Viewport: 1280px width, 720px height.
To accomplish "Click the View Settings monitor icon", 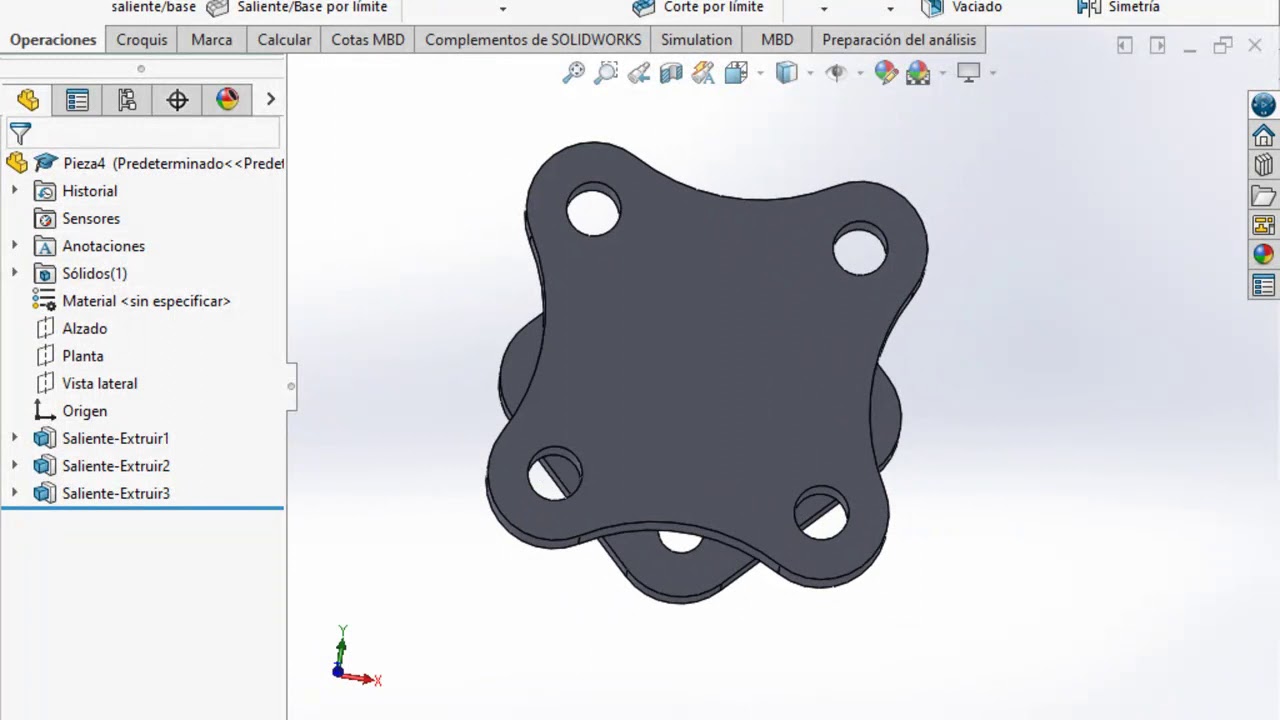I will coord(968,72).
